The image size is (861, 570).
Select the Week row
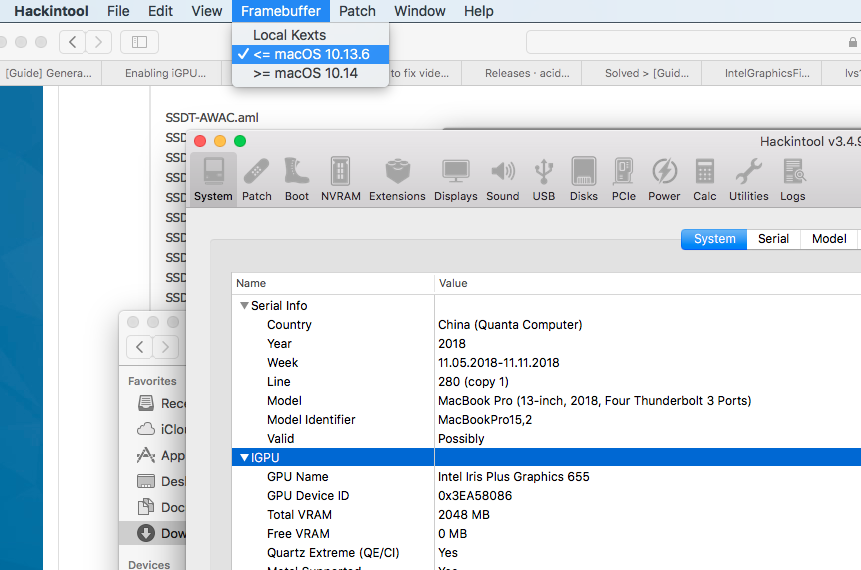point(546,362)
